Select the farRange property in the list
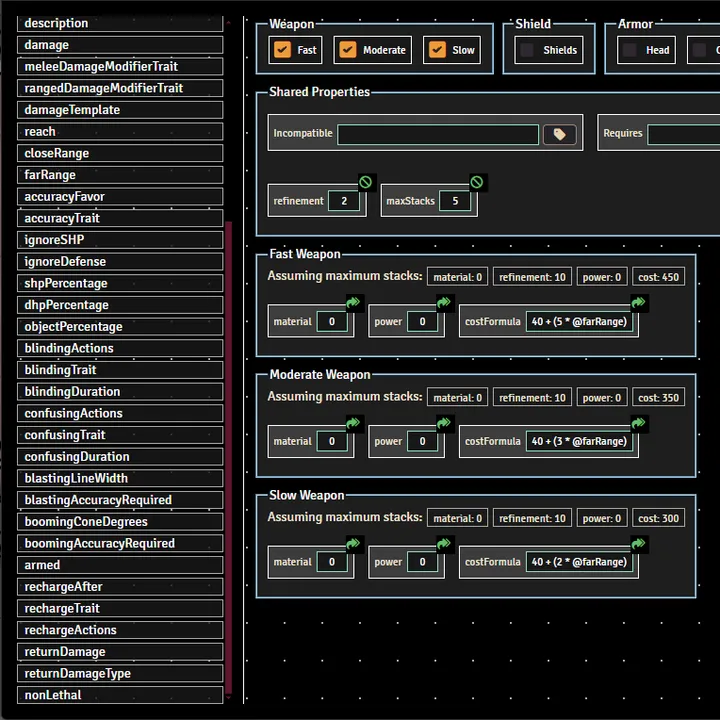Viewport: 720px width, 720px height. point(120,175)
